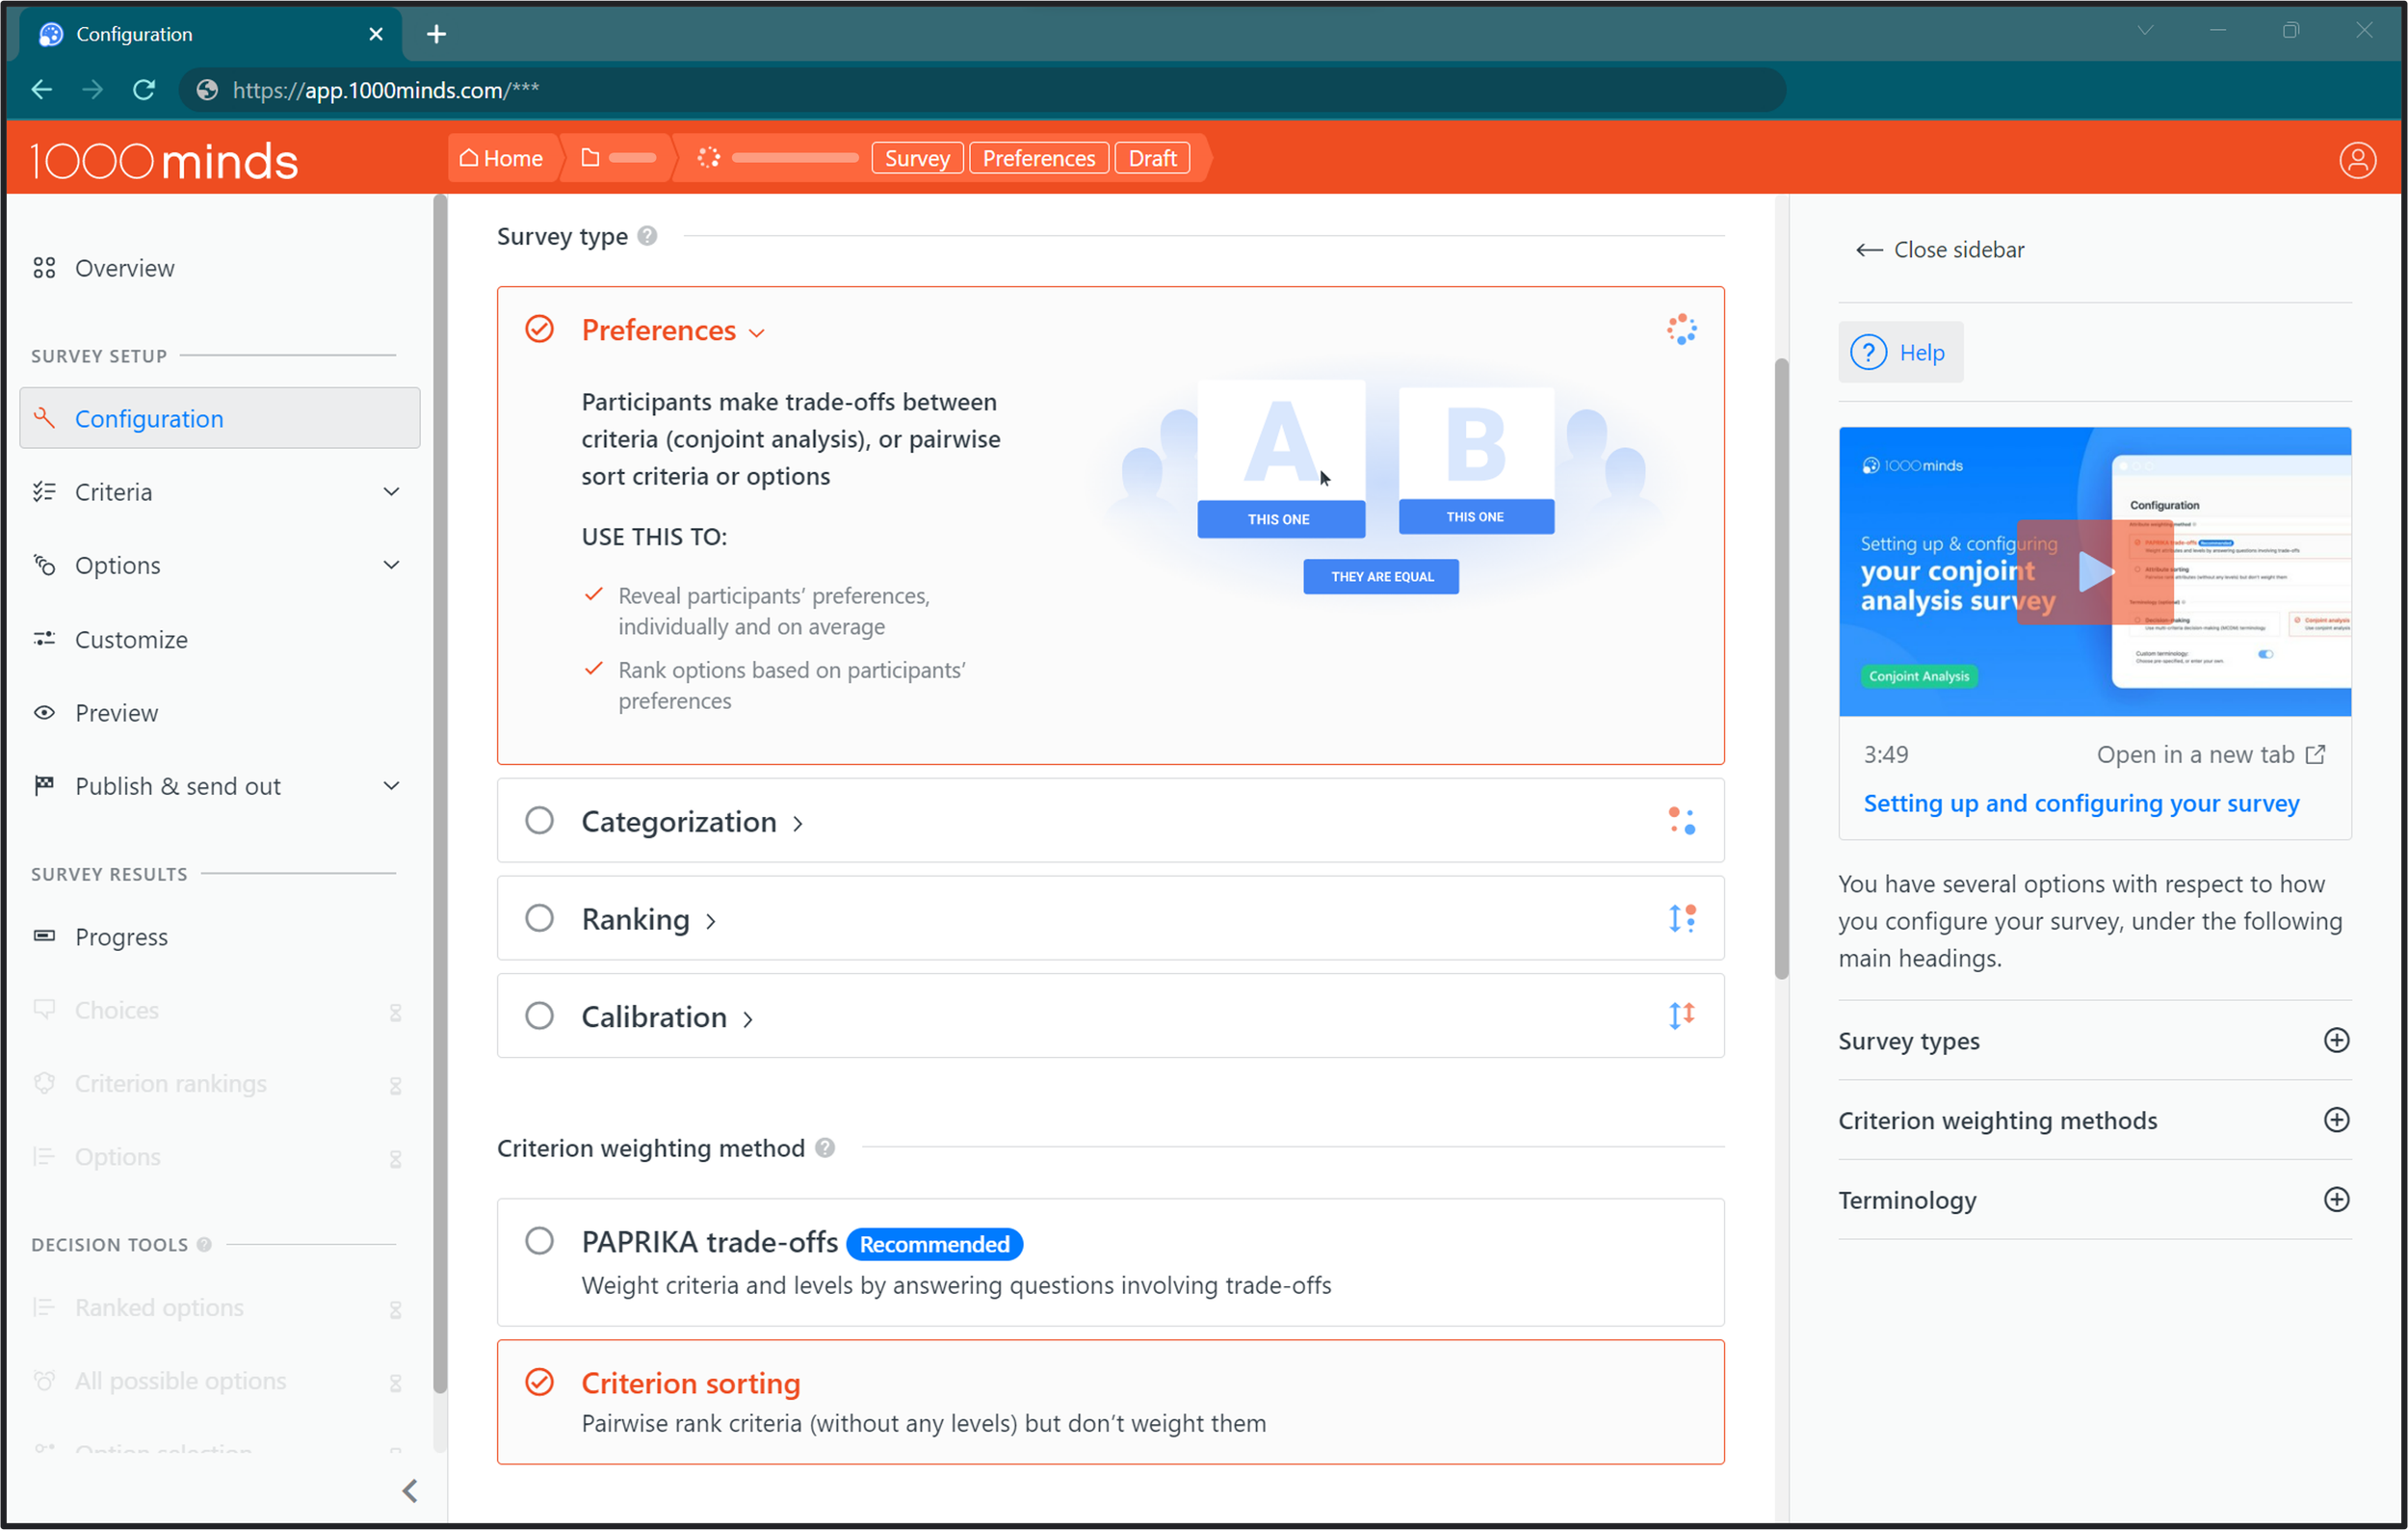Image resolution: width=2408 pixels, height=1530 pixels.
Task: Reload the page with browser refresh icon
Action: pyautogui.click(x=144, y=90)
